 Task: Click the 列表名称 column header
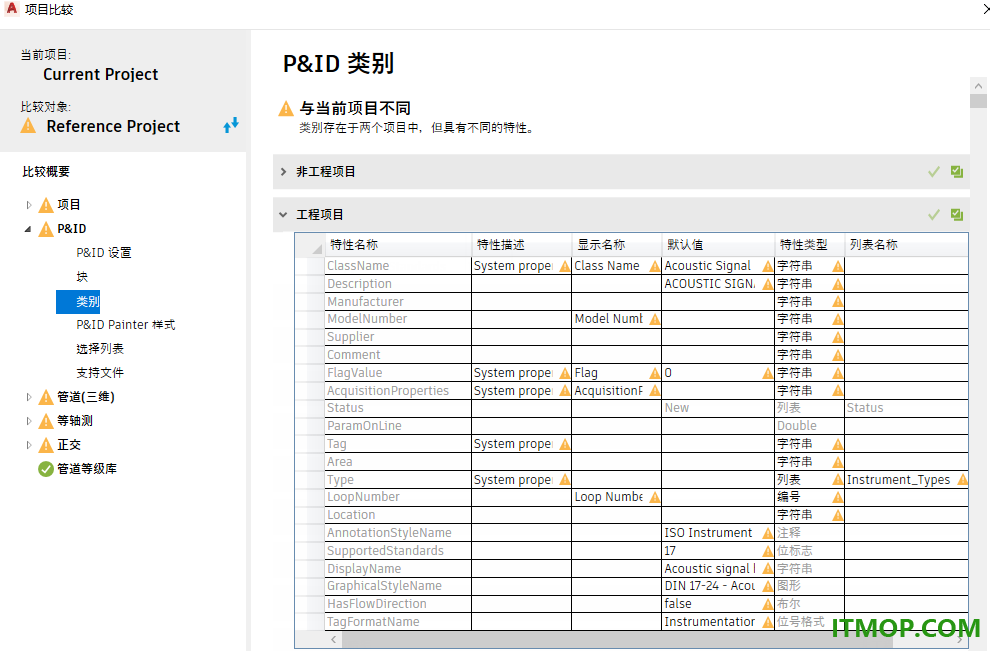tap(906, 245)
